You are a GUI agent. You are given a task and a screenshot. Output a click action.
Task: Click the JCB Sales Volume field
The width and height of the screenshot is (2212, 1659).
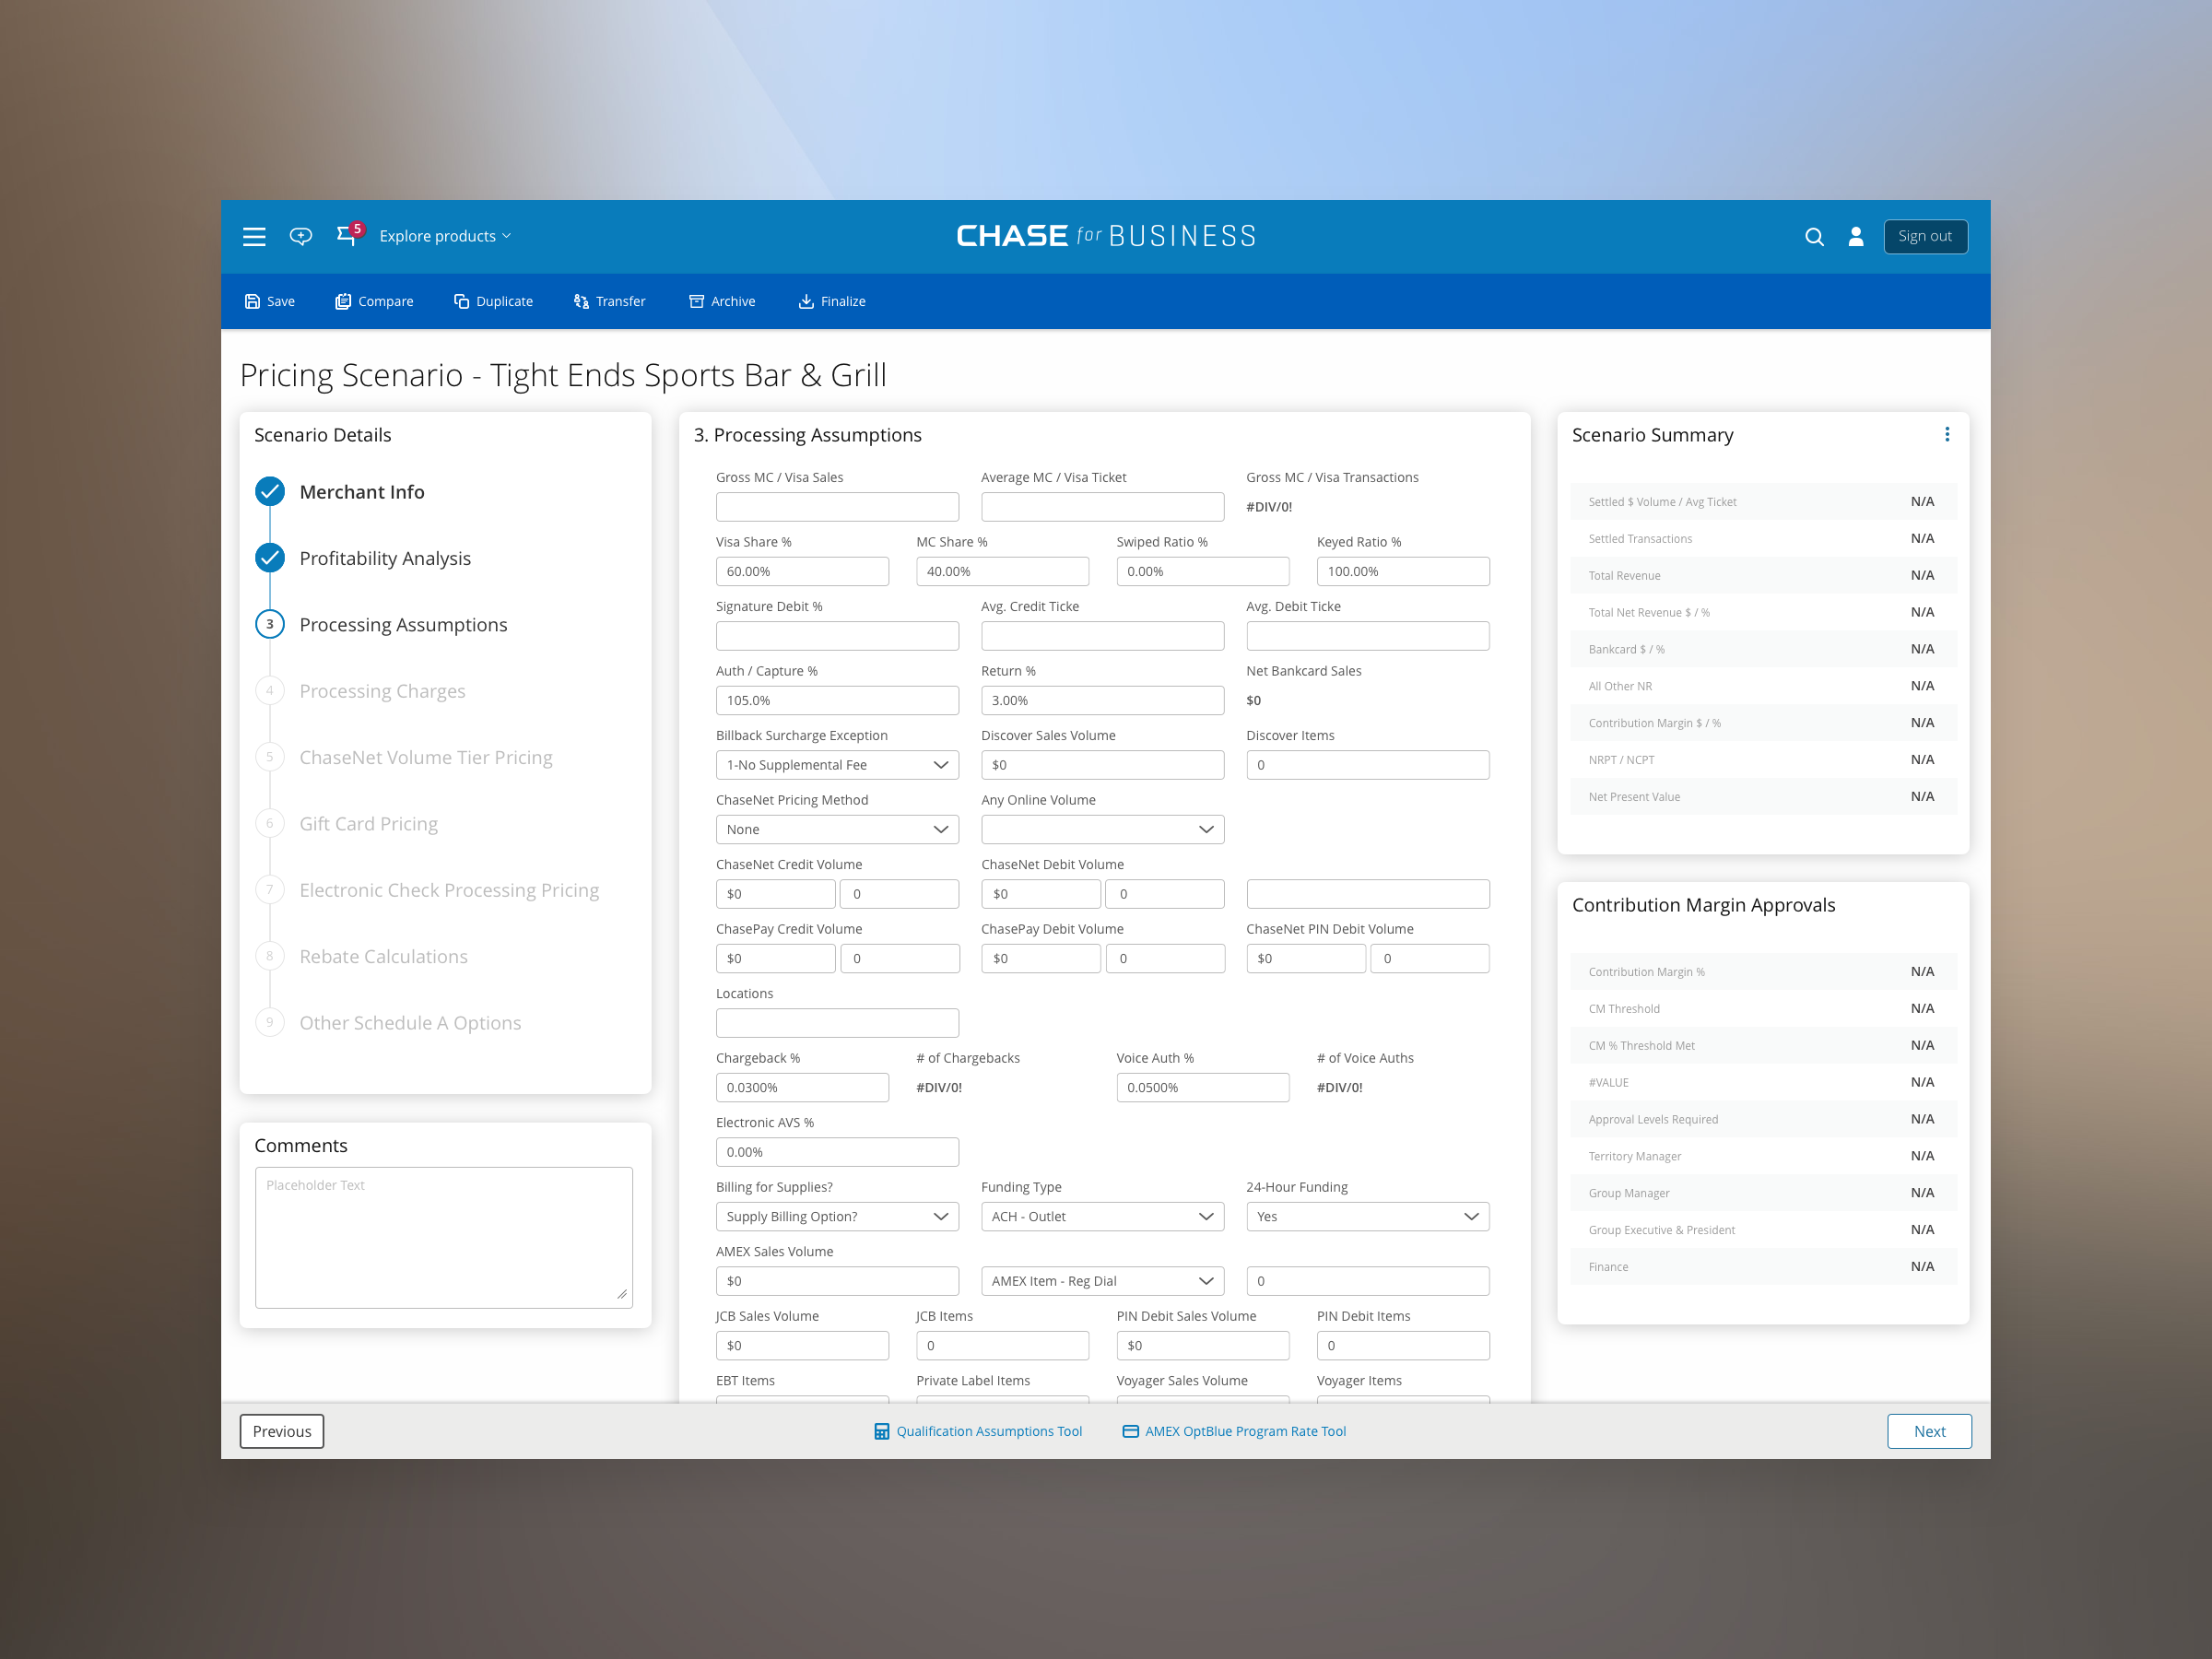click(x=802, y=1345)
